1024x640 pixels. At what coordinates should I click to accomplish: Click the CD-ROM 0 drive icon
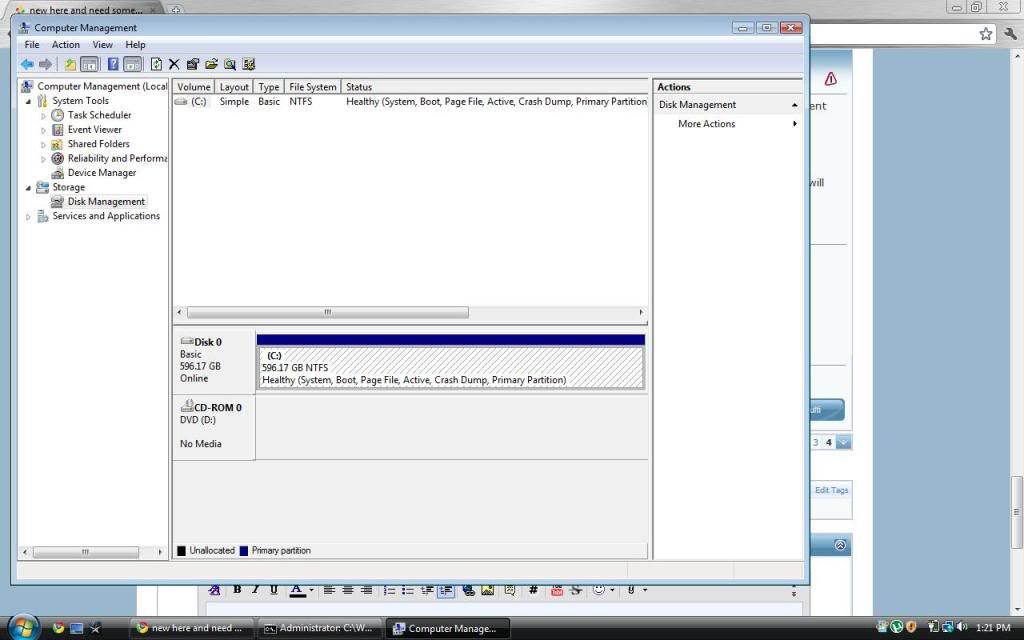pyautogui.click(x=187, y=406)
